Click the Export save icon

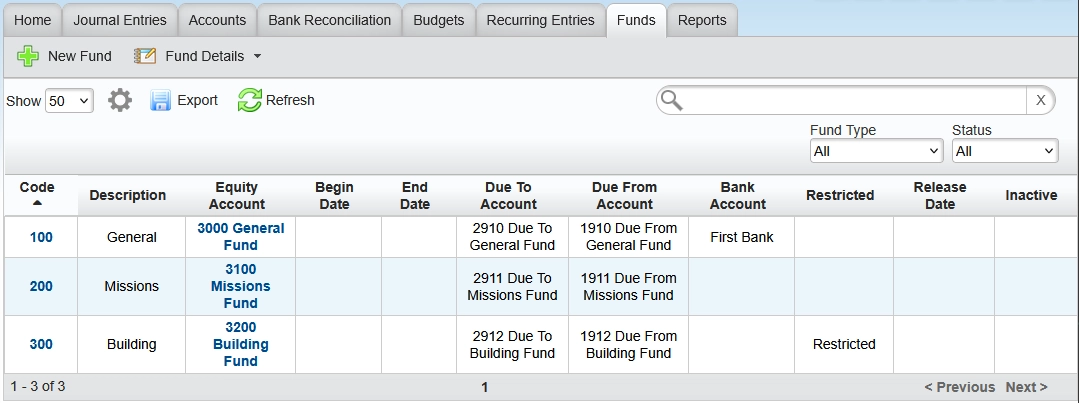[161, 100]
